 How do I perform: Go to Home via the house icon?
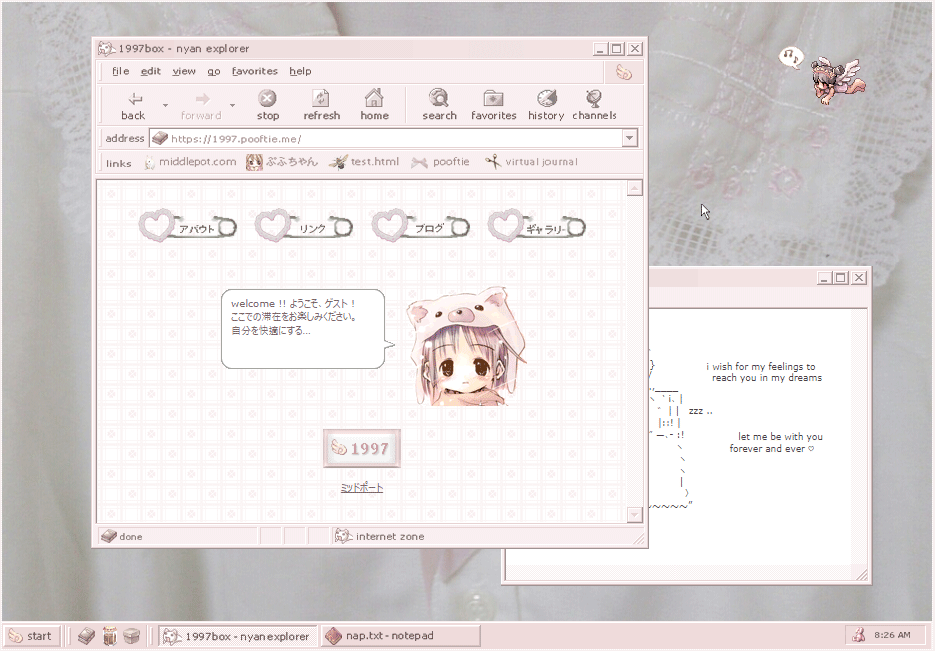coord(374,99)
